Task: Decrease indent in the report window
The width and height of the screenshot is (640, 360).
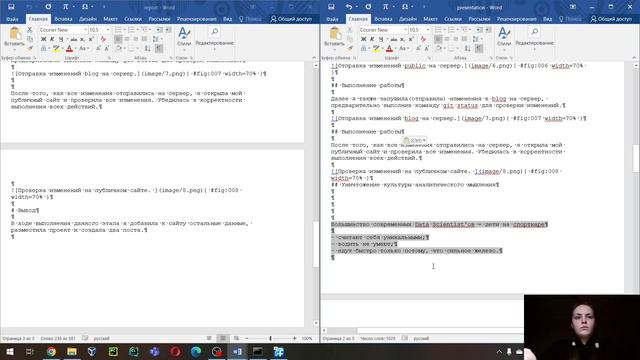Action: tap(159, 30)
